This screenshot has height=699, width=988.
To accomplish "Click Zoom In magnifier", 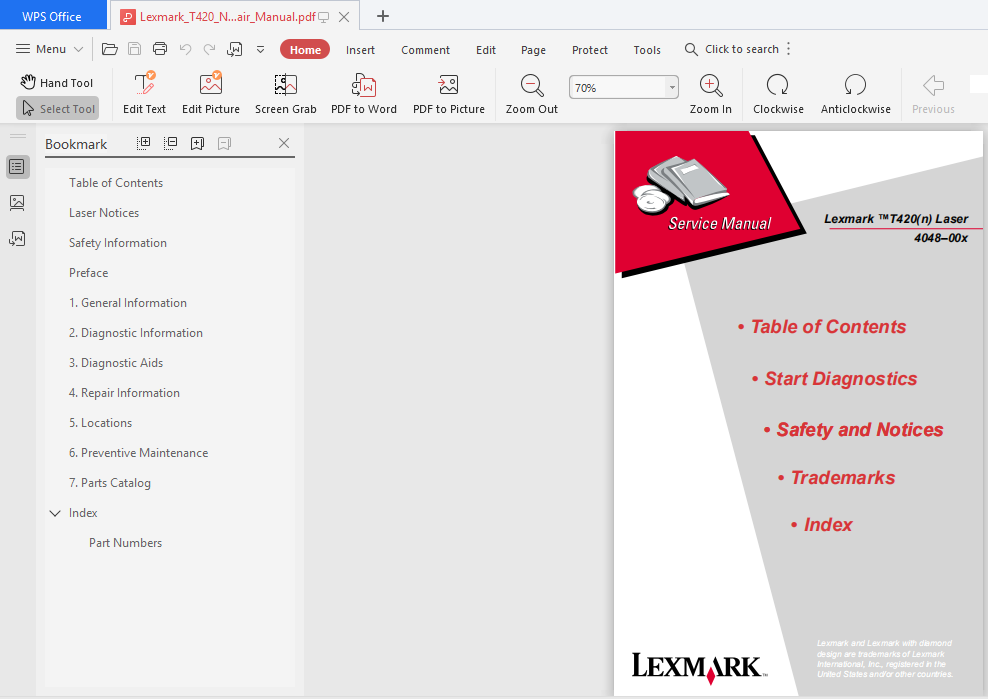I will pyautogui.click(x=710, y=93).
